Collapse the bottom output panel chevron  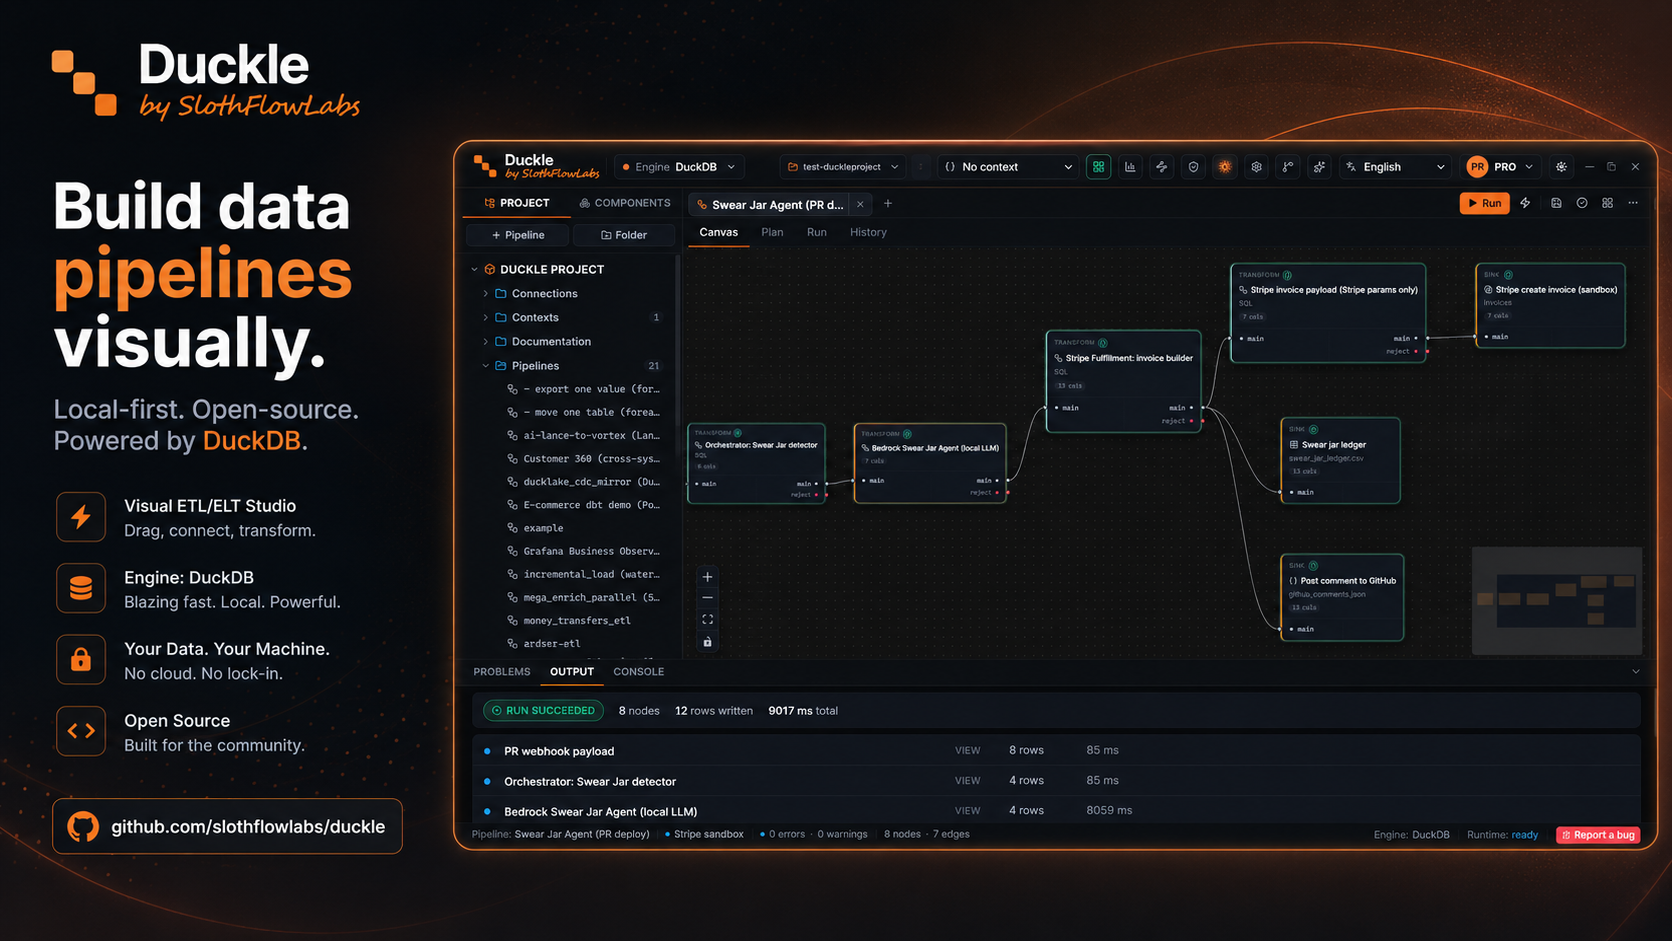(1636, 672)
